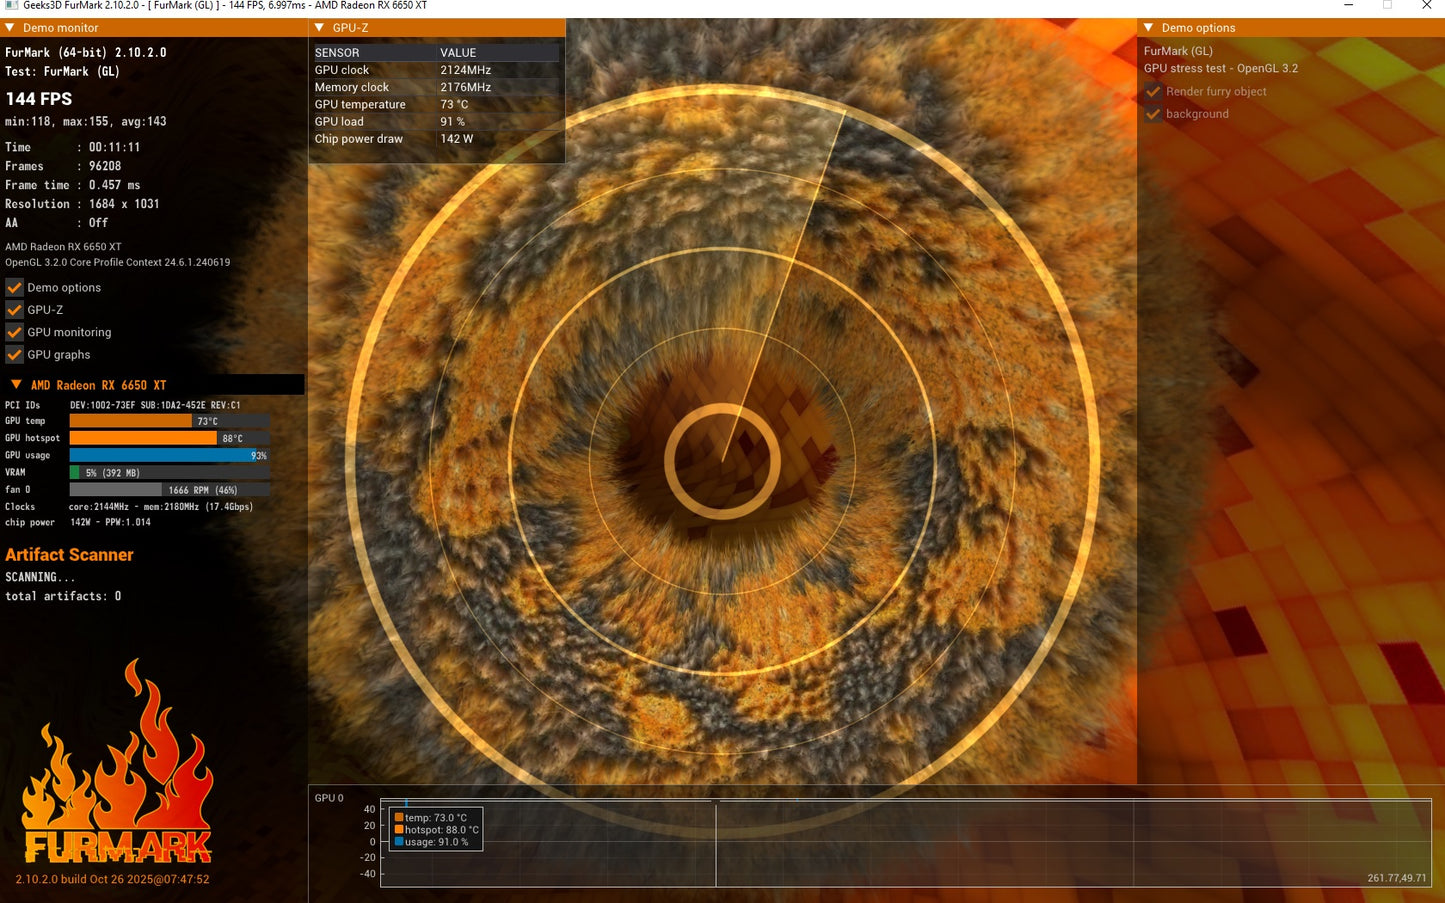The image size is (1445, 903).
Task: Click the hotspot: 88.0 °C graph legend entry
Action: 437,830
